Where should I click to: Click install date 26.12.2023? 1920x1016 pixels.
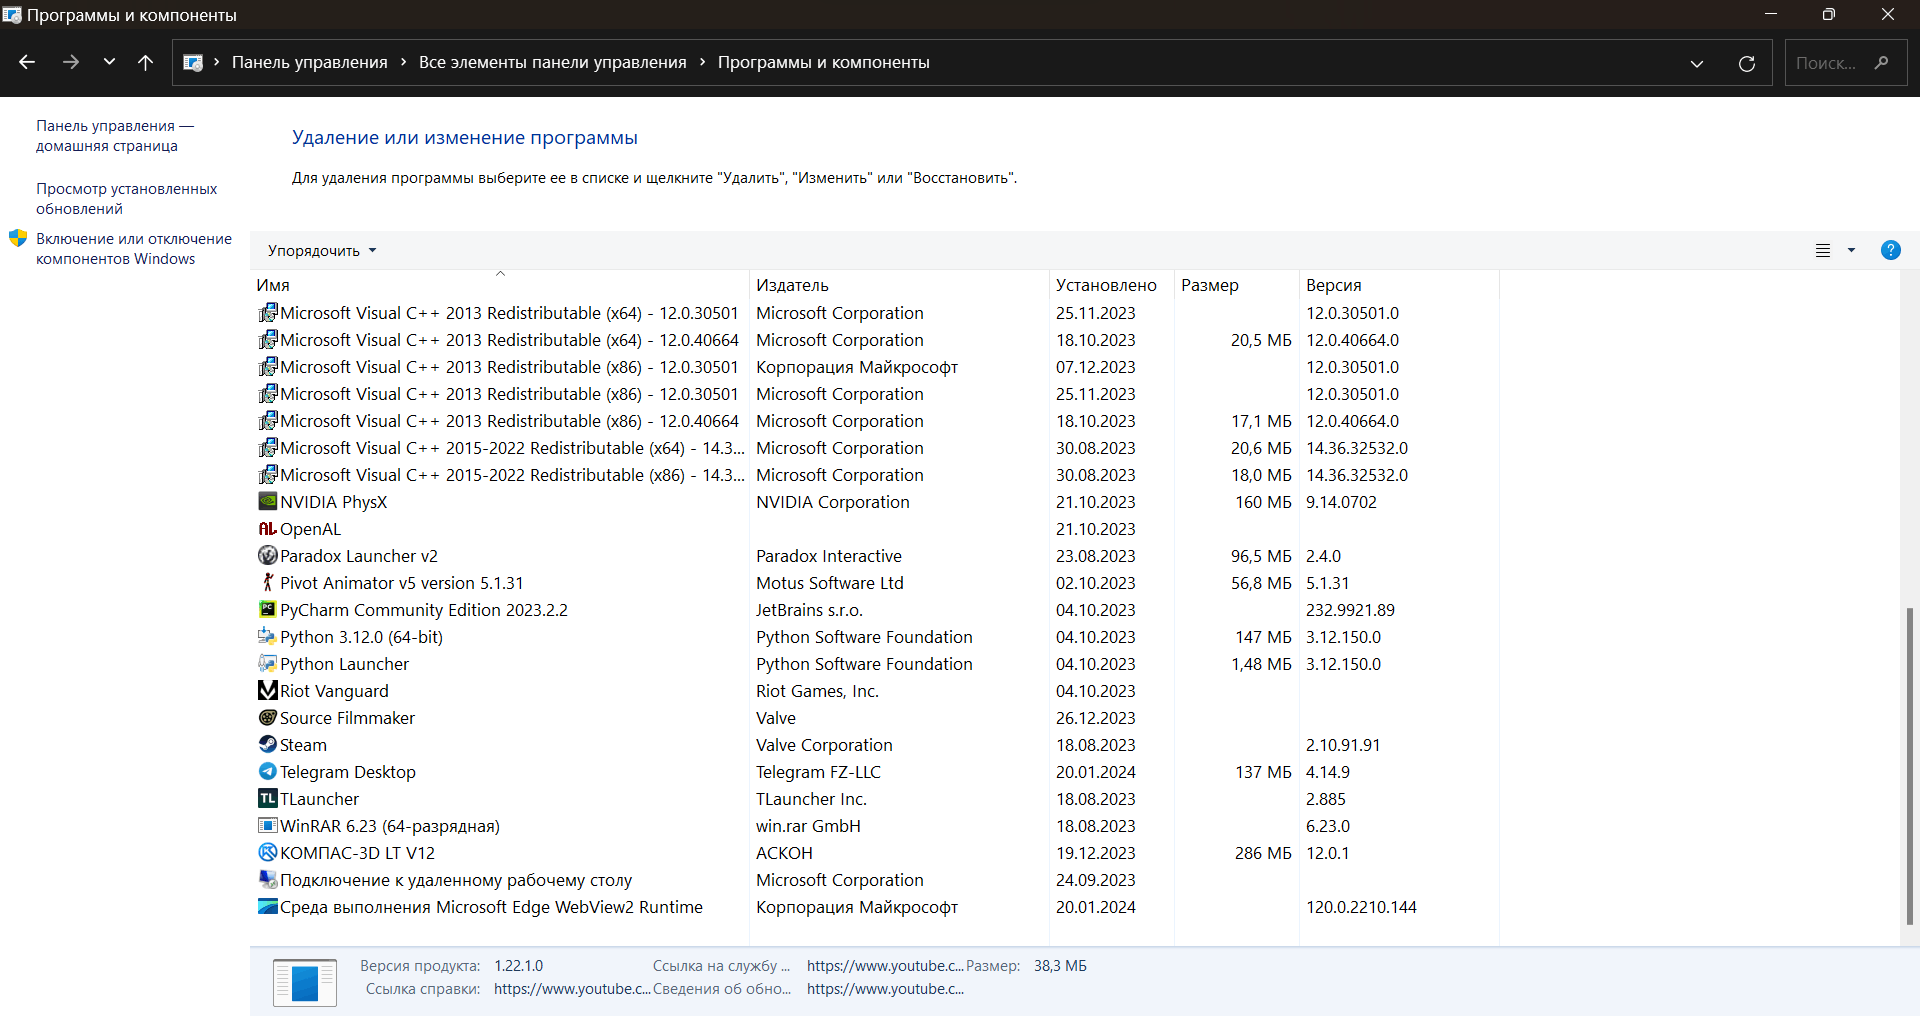pyautogui.click(x=1096, y=718)
